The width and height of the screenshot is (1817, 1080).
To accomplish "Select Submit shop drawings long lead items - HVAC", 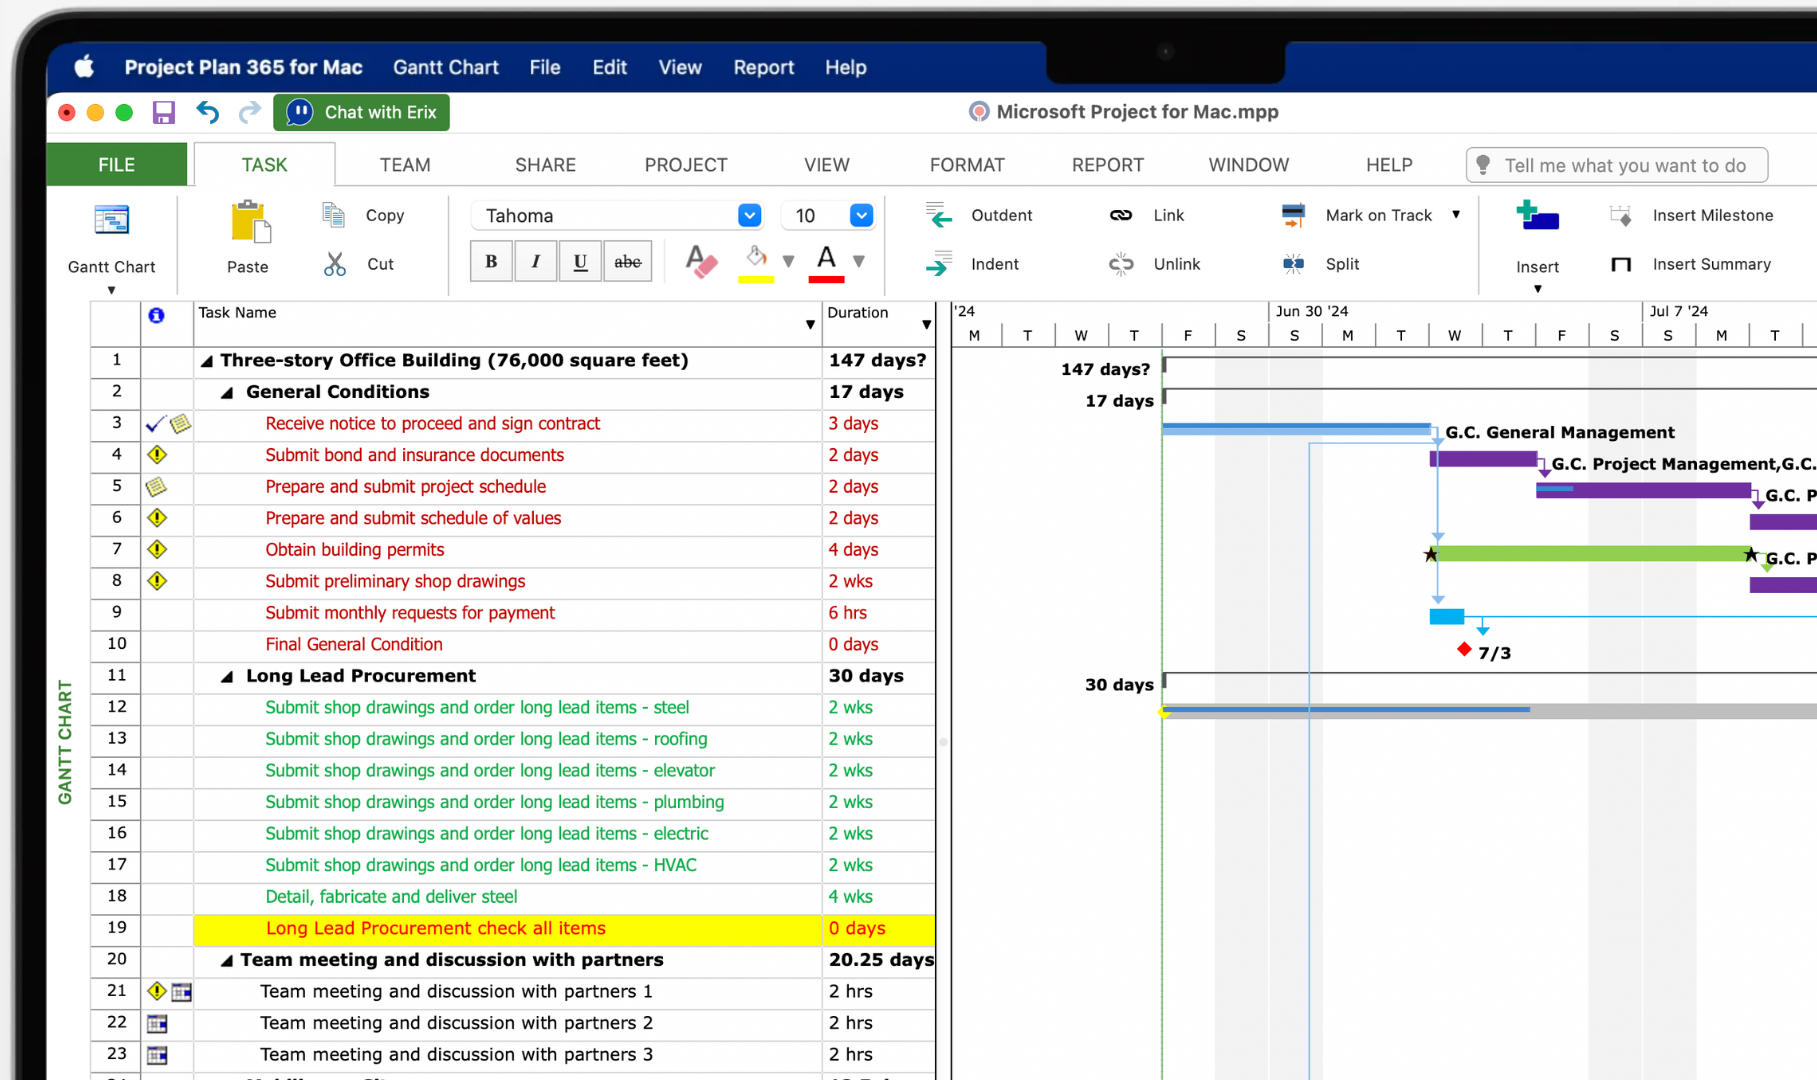I will point(481,866).
